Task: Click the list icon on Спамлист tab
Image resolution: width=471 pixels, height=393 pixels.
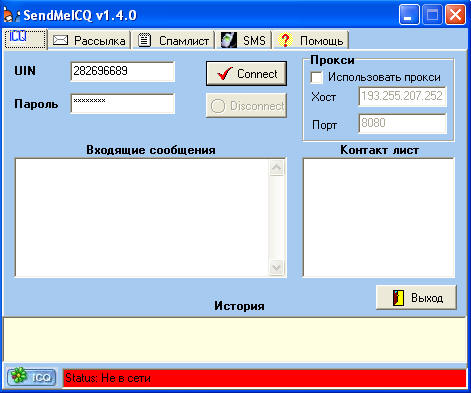Action: (x=145, y=40)
